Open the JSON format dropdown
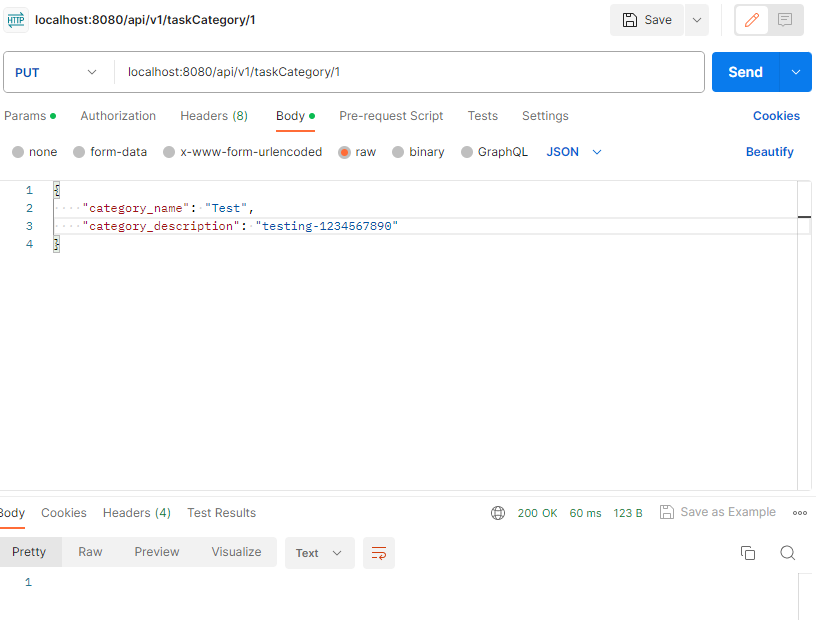This screenshot has height=620, width=816. click(x=574, y=151)
